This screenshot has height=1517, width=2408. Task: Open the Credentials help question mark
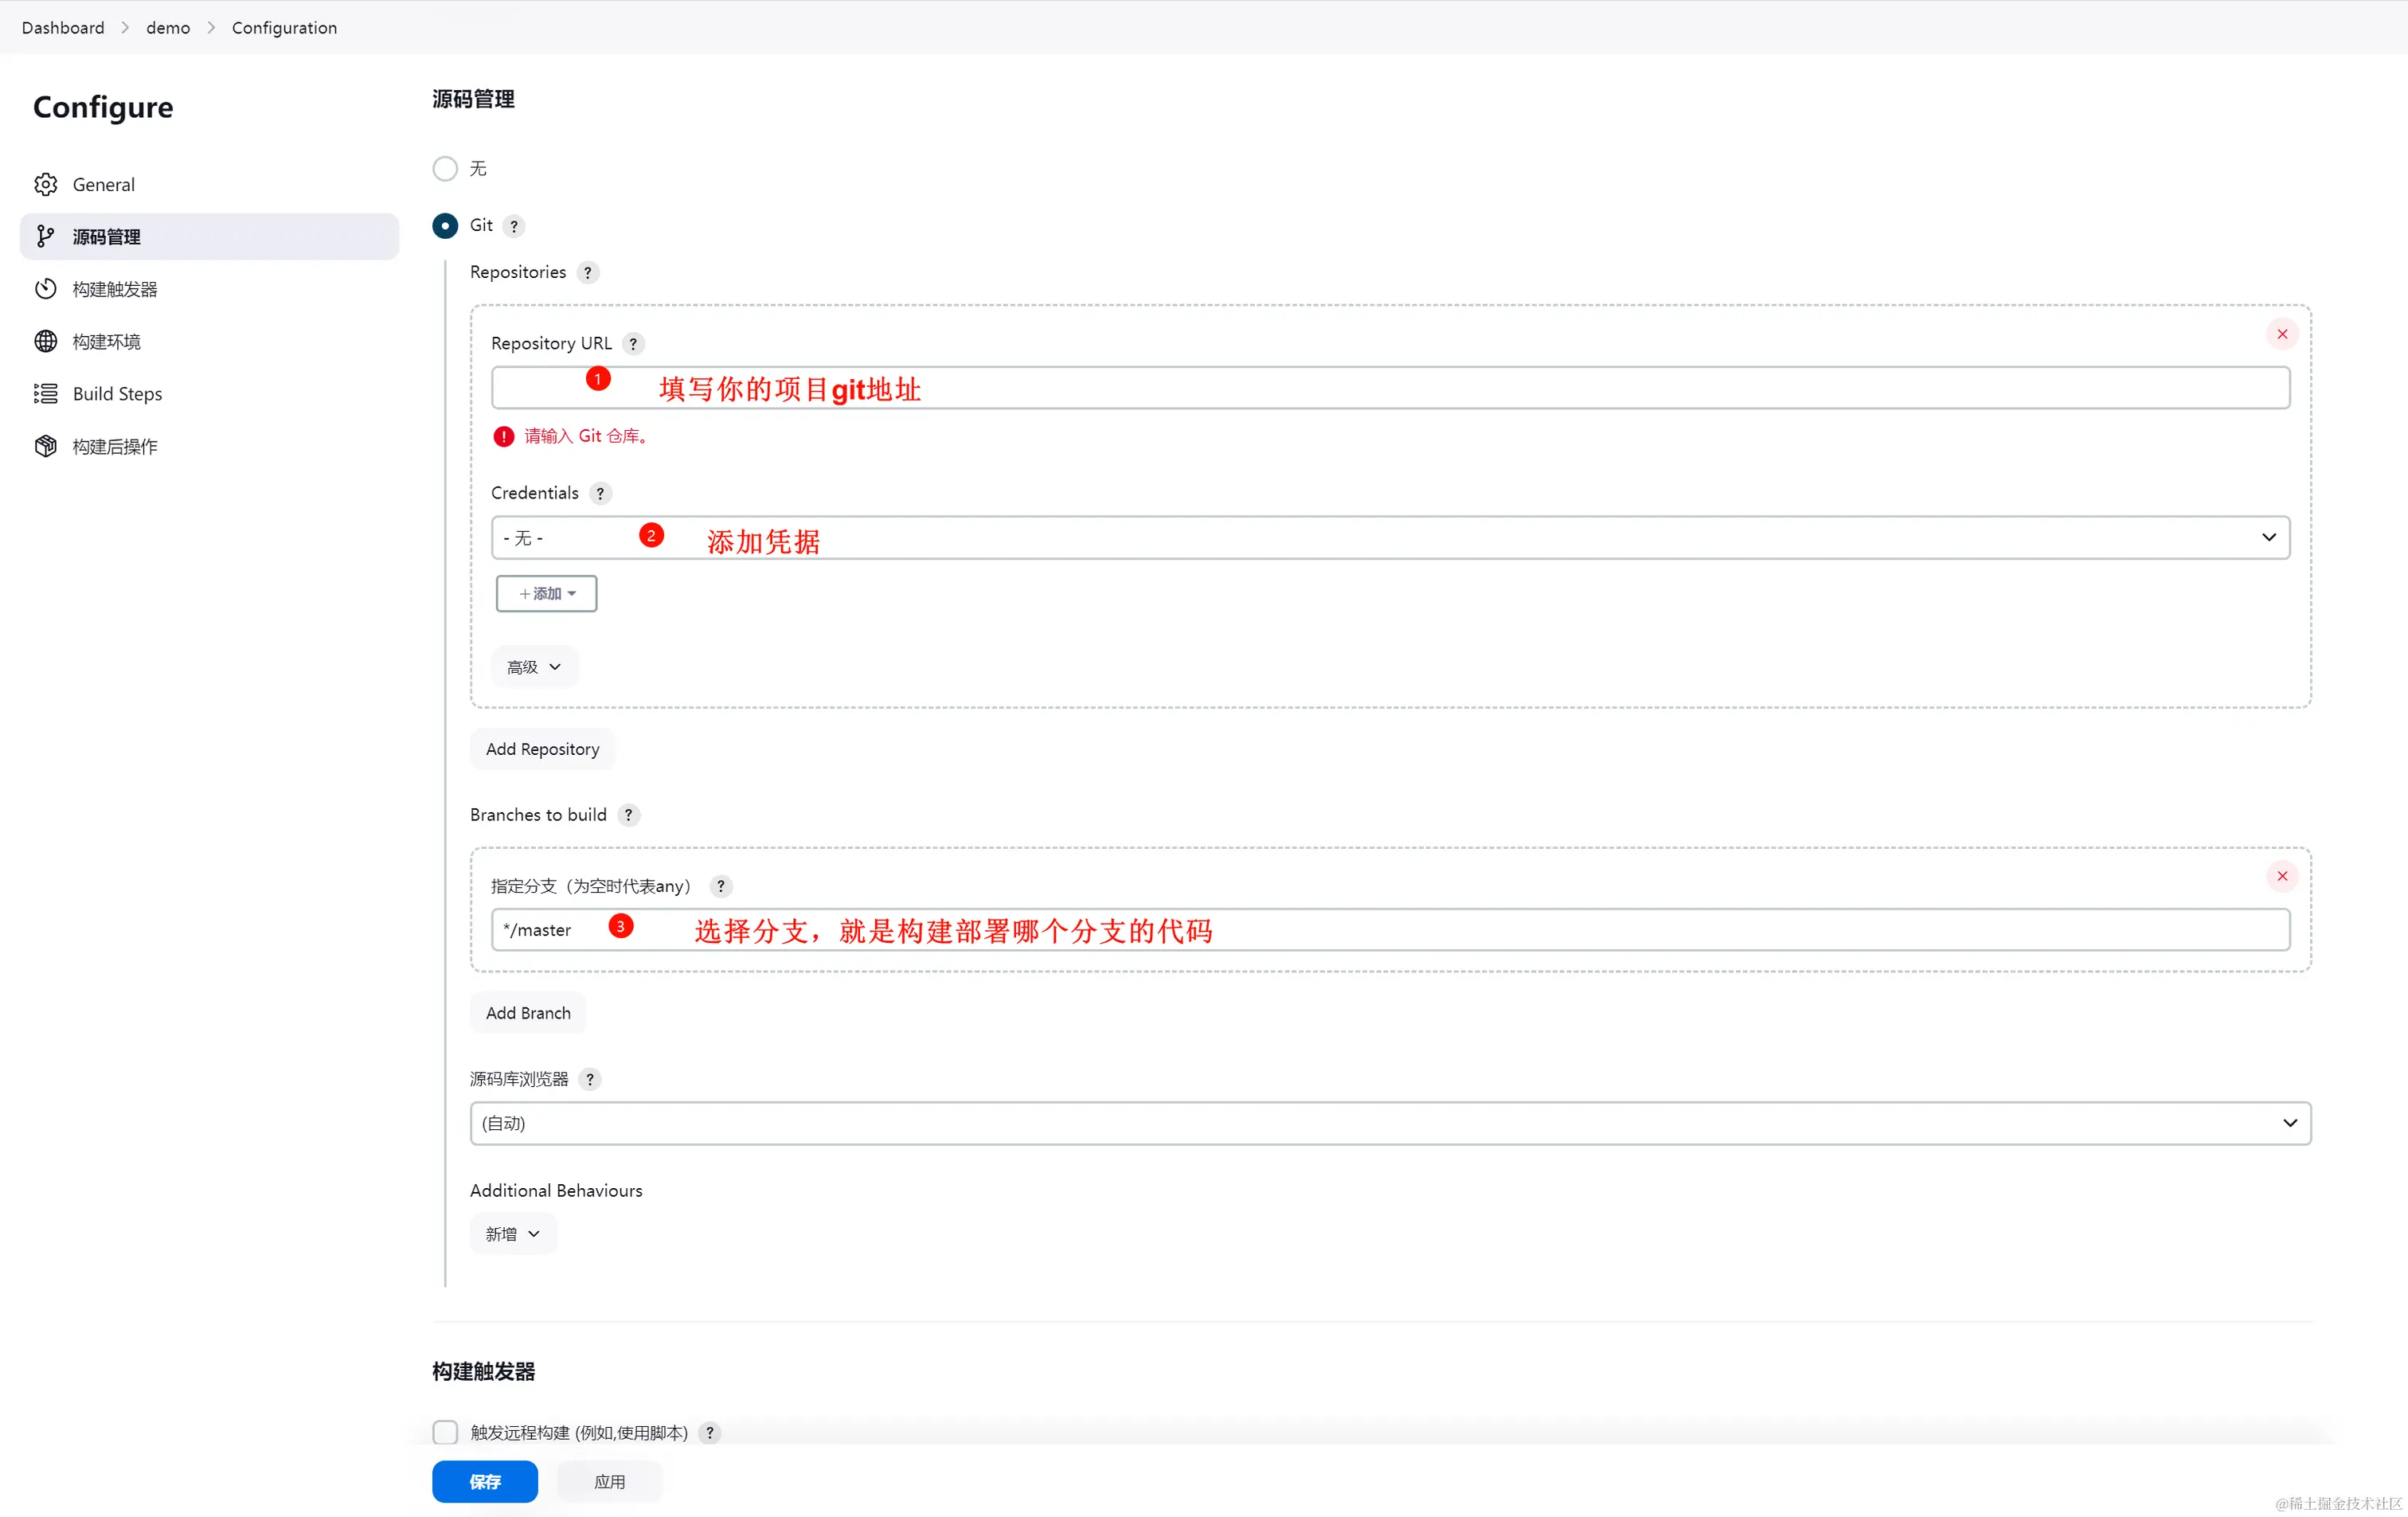coord(600,493)
